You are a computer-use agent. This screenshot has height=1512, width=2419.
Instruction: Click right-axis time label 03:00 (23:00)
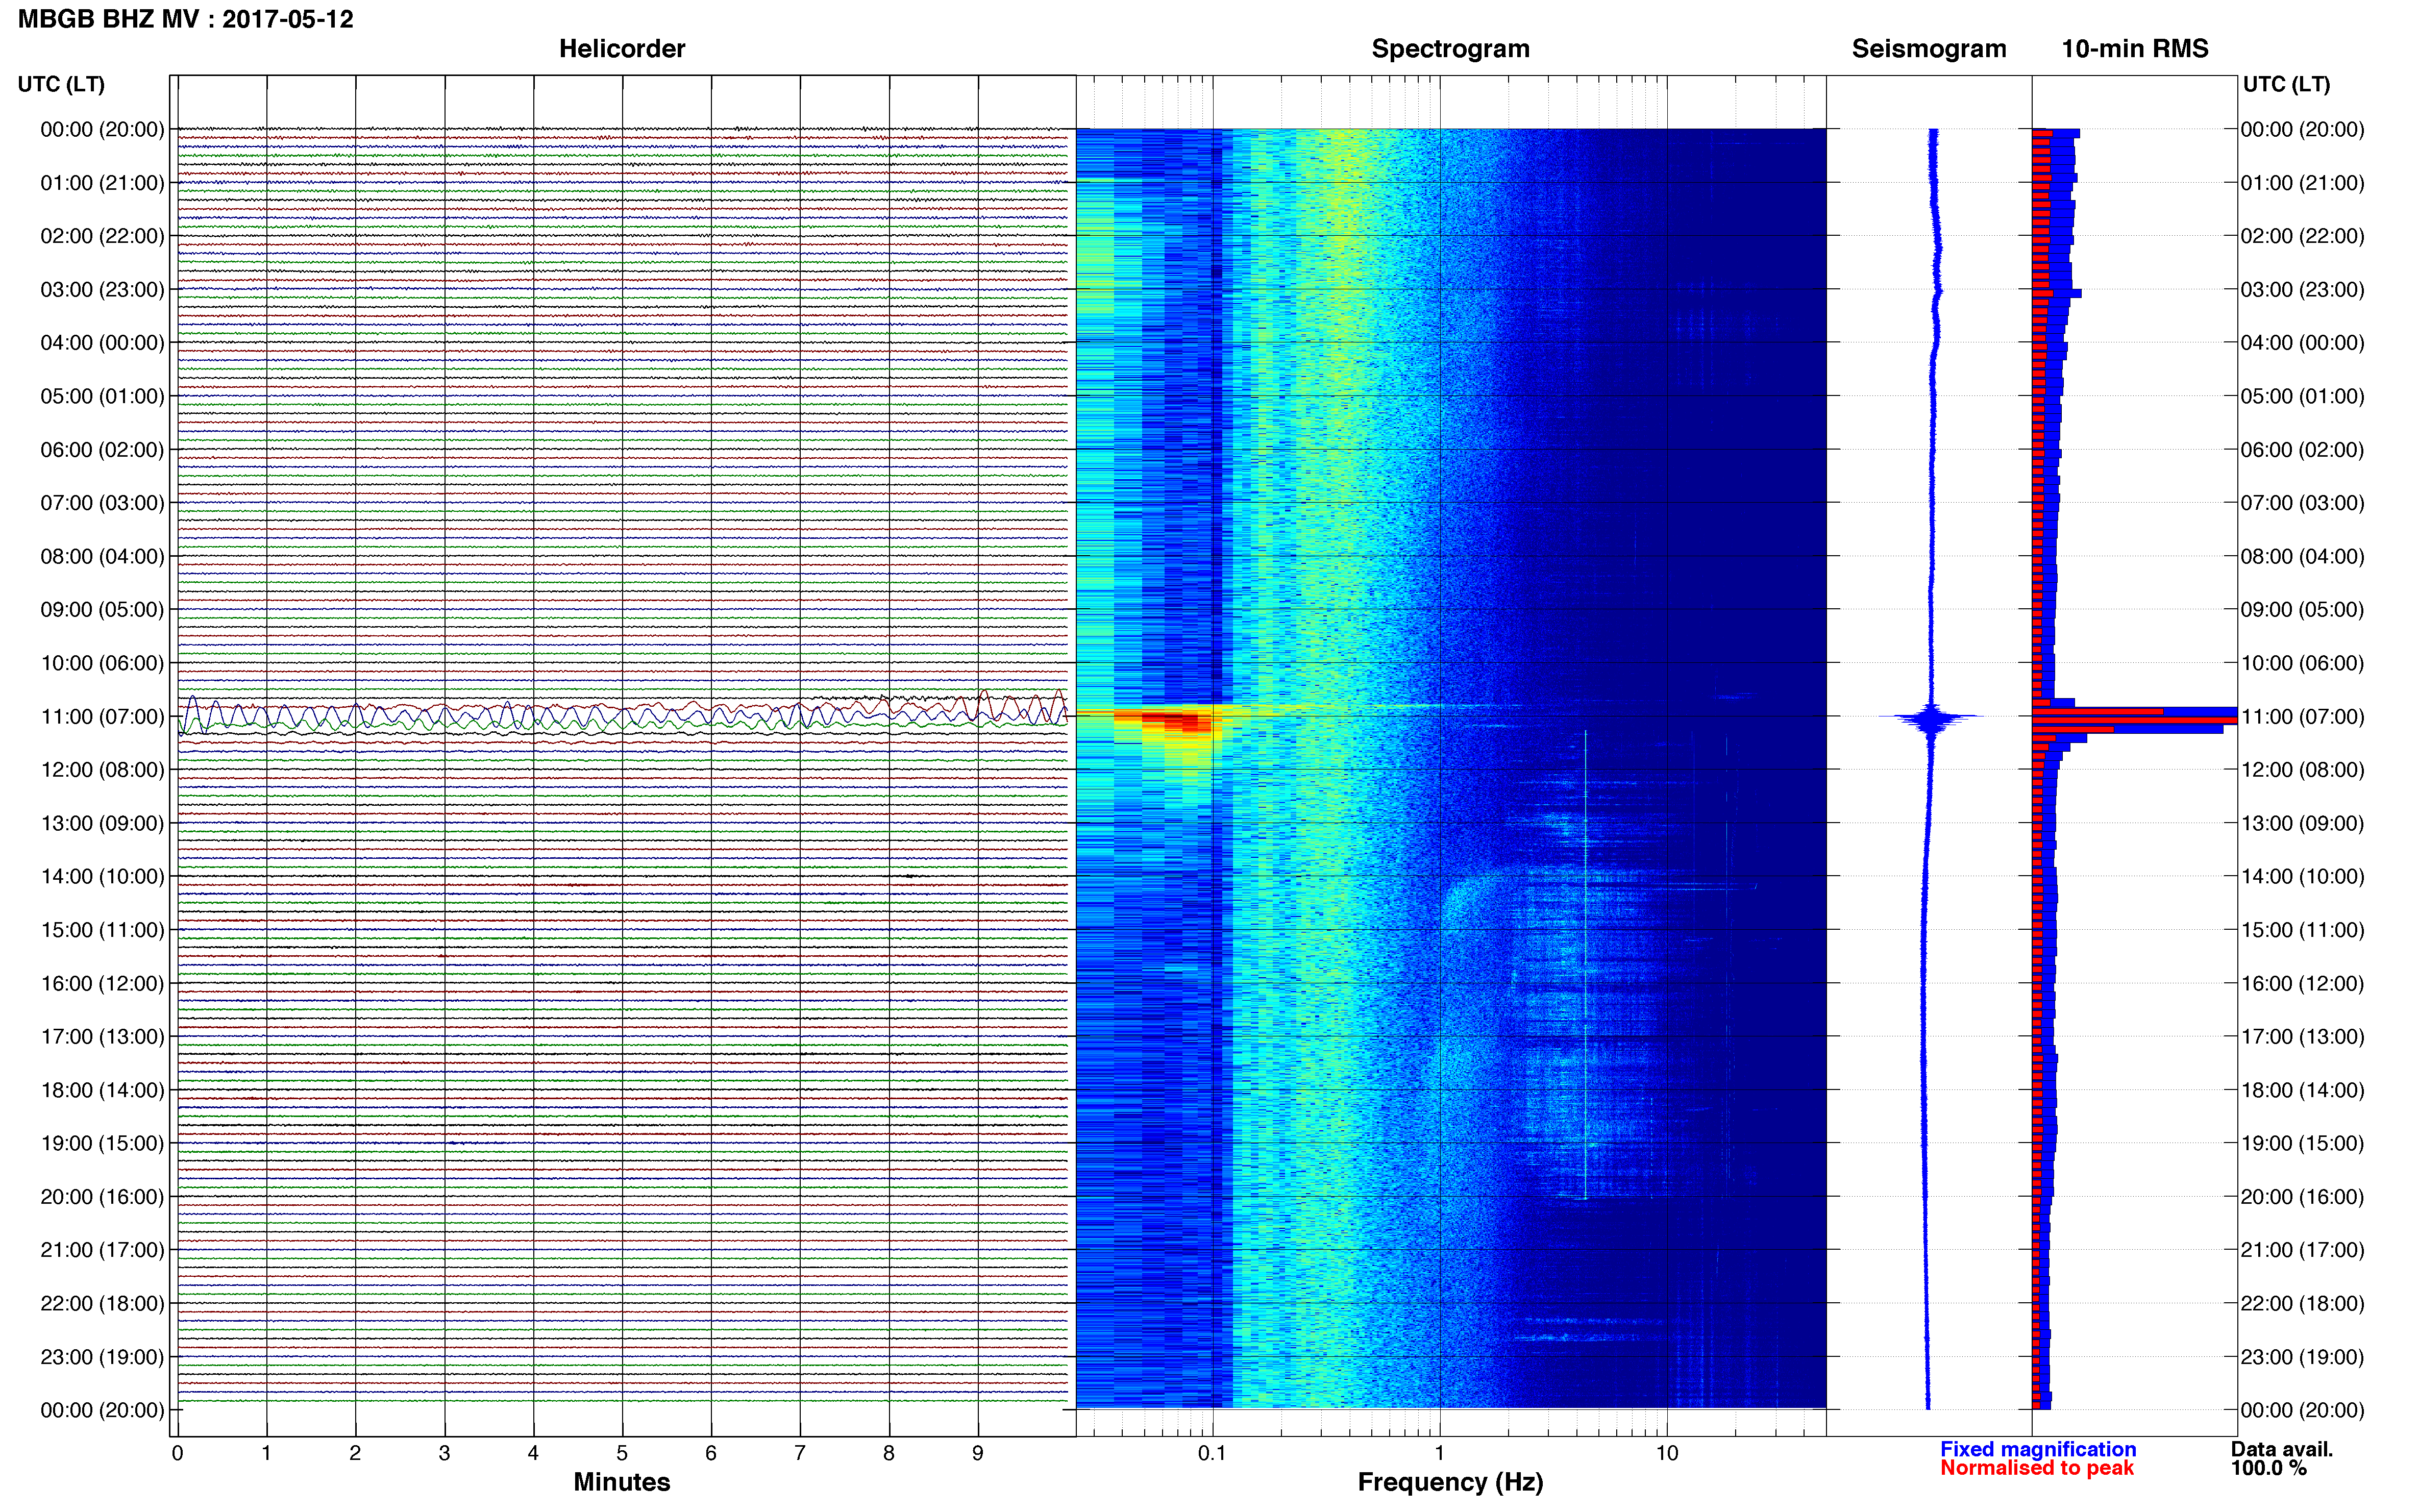click(x=2302, y=289)
